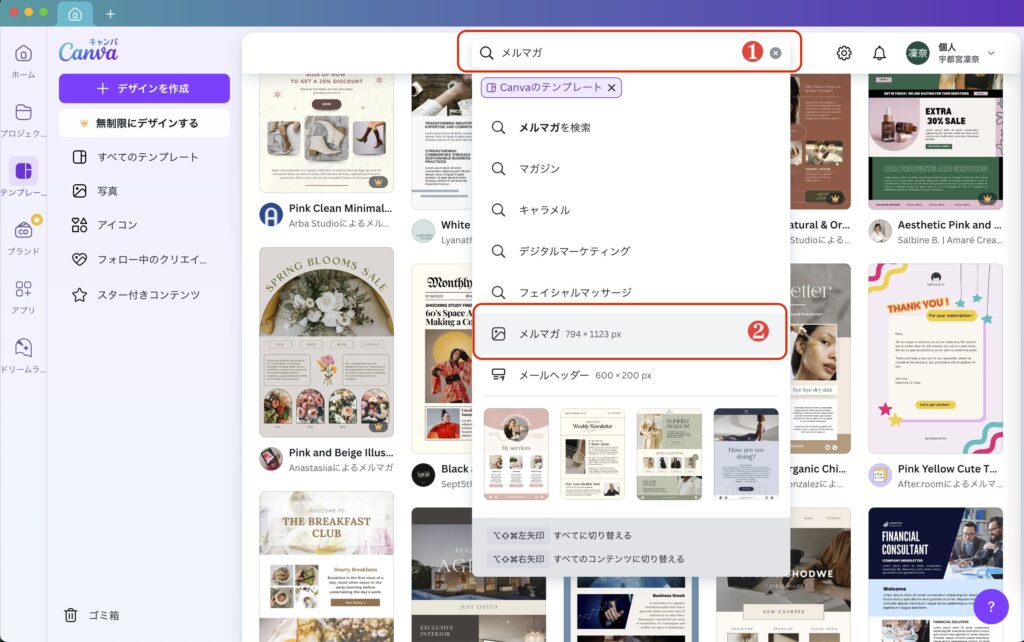
Task: Click the Aesthetic Pink and title link
Action: (x=949, y=225)
